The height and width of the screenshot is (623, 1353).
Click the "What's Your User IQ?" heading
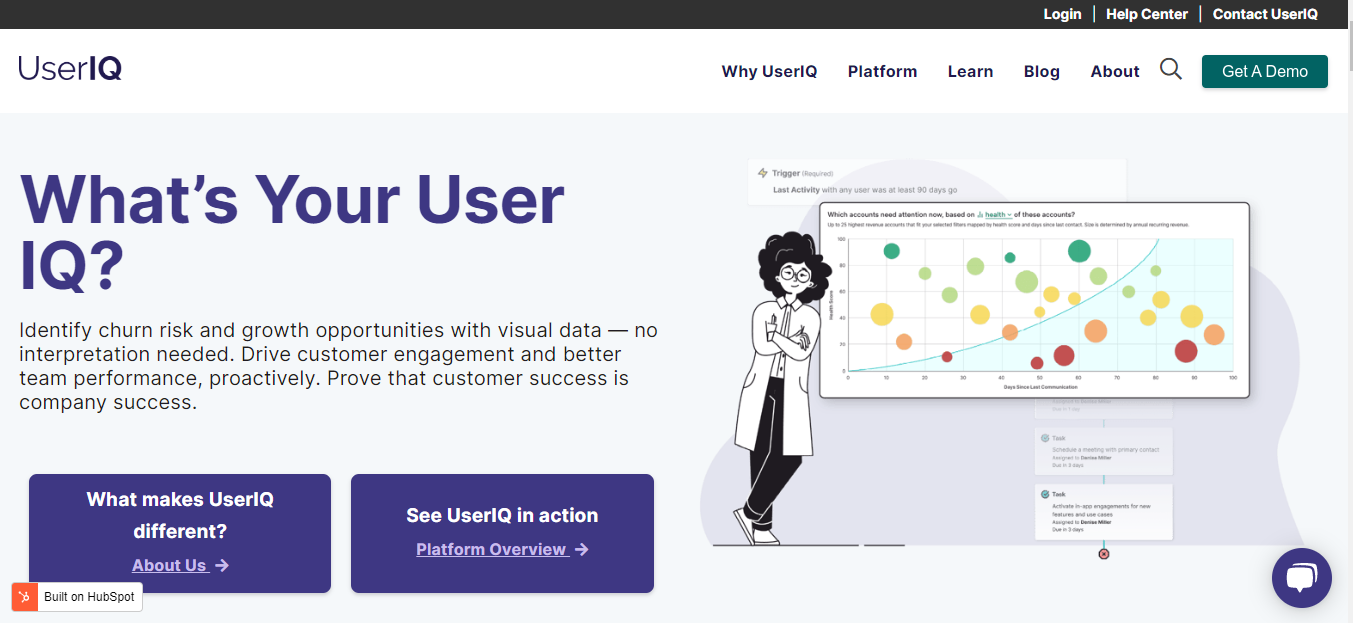coord(292,232)
